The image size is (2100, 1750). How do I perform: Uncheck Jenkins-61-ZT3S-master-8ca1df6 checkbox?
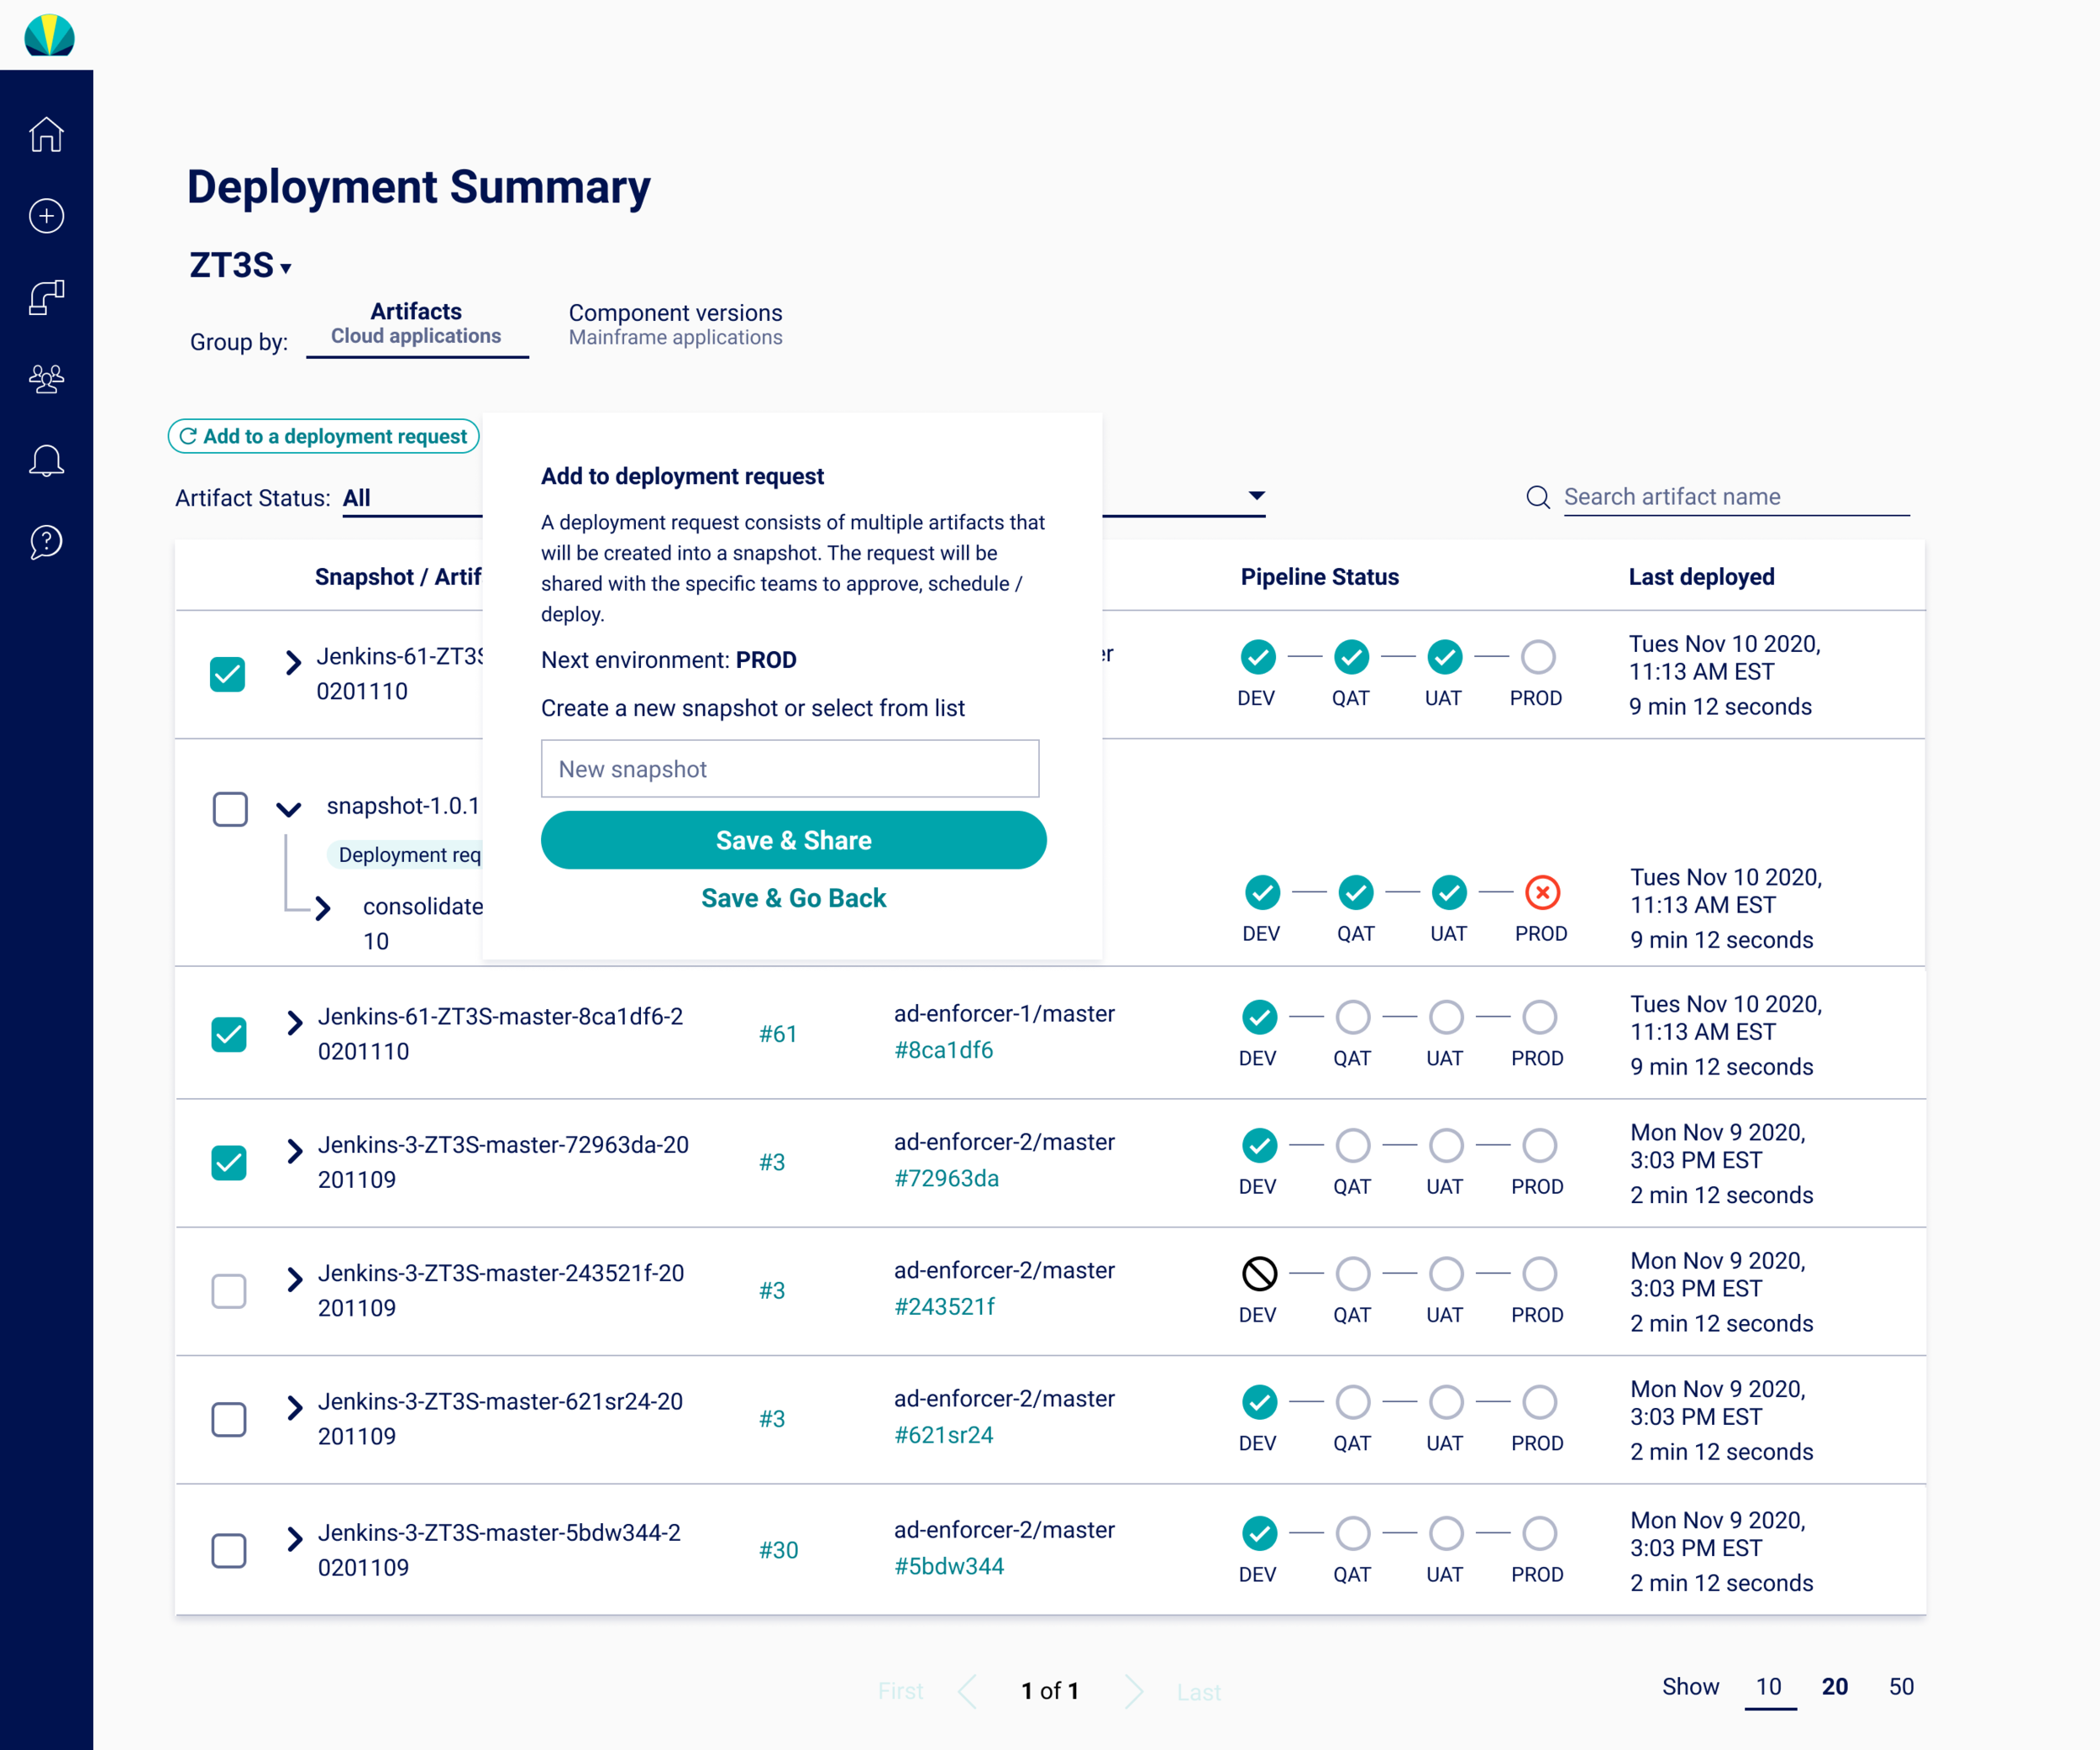pos(229,1034)
